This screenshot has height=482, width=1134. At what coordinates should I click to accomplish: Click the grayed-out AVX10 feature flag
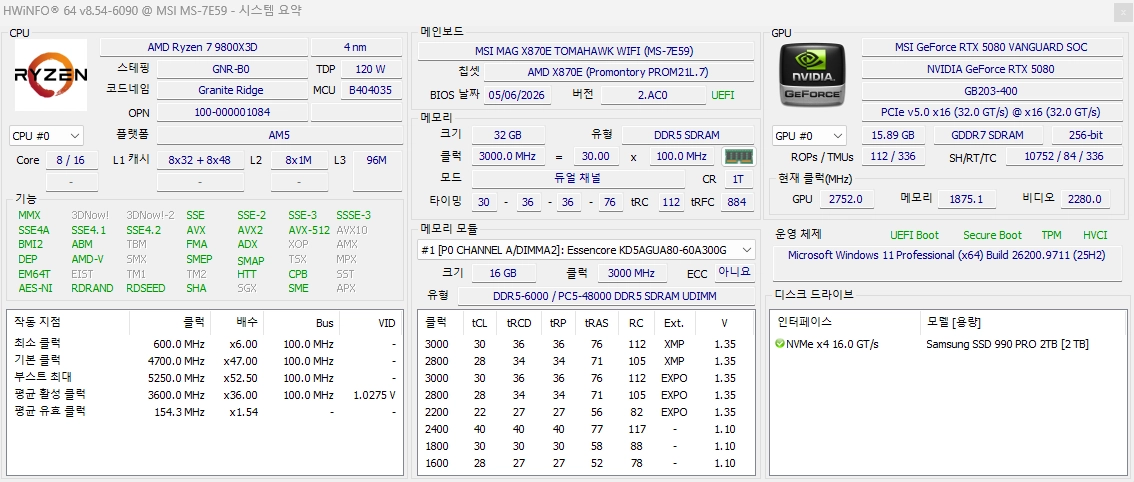(x=351, y=230)
